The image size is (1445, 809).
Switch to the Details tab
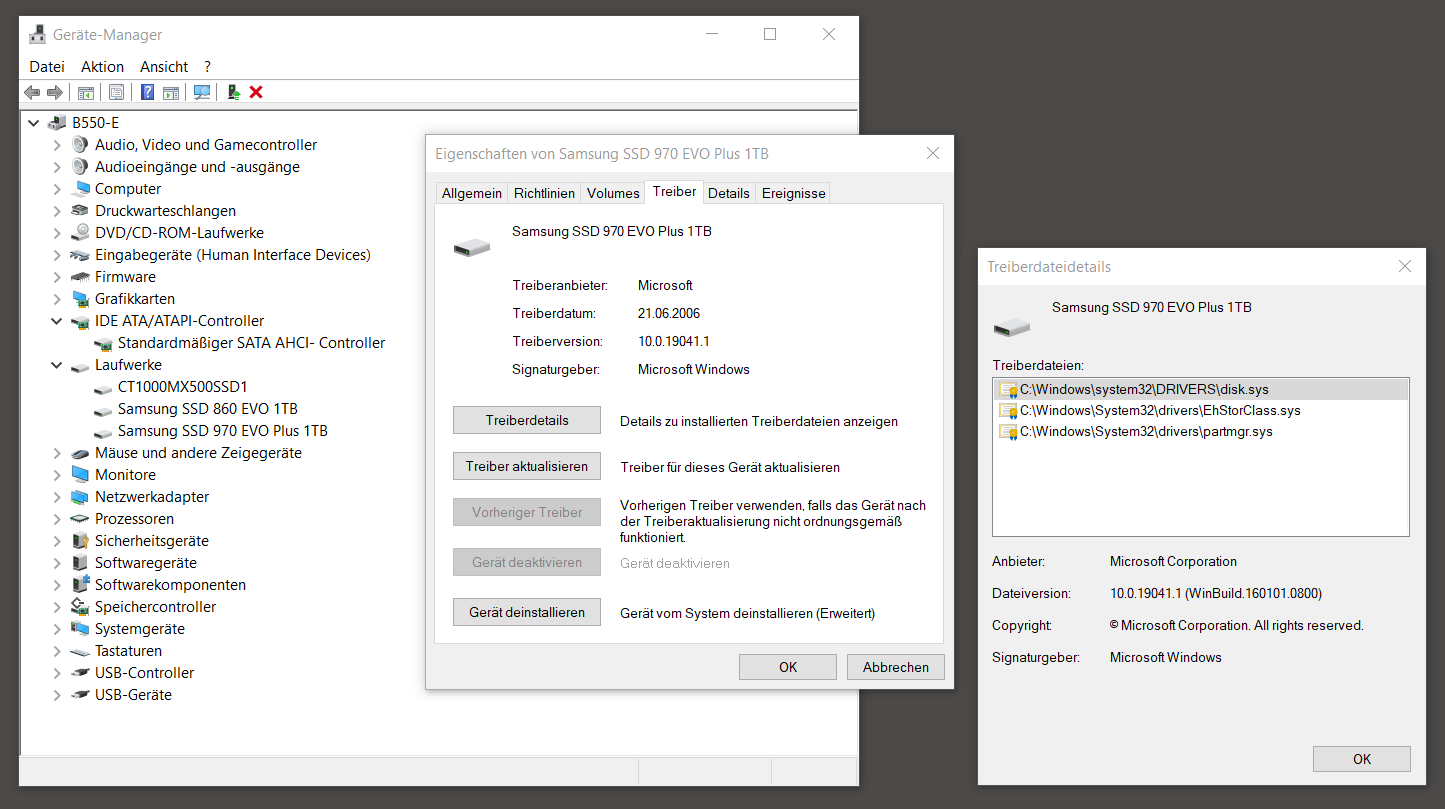729,193
